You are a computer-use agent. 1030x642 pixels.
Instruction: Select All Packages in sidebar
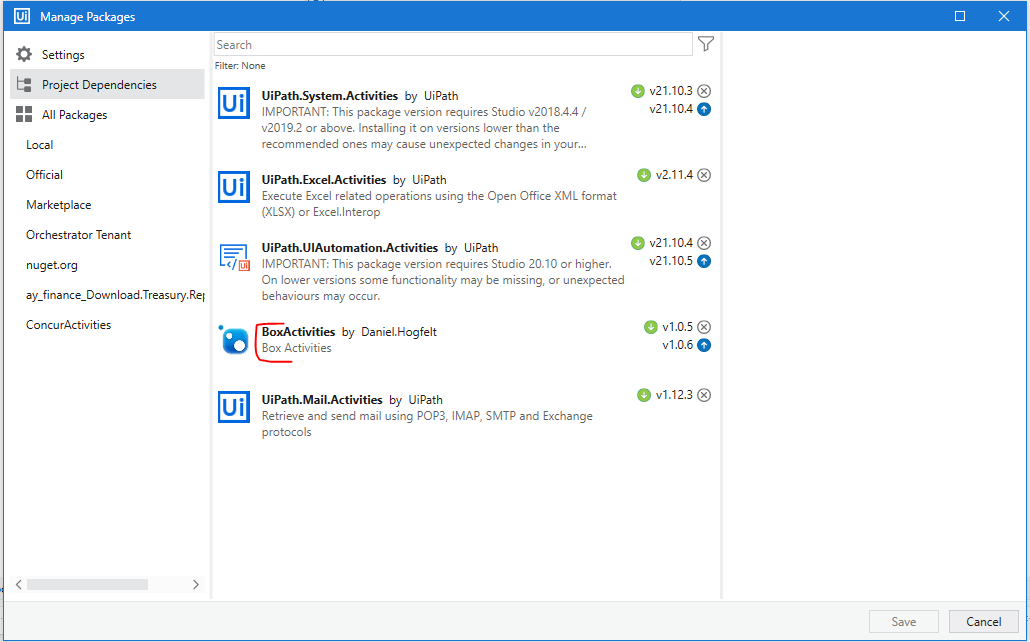pos(107,114)
